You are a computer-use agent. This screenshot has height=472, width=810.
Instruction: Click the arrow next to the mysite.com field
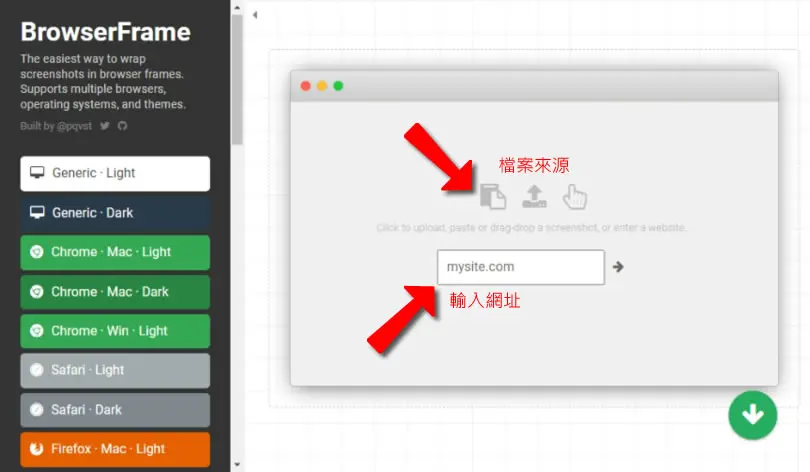click(618, 266)
